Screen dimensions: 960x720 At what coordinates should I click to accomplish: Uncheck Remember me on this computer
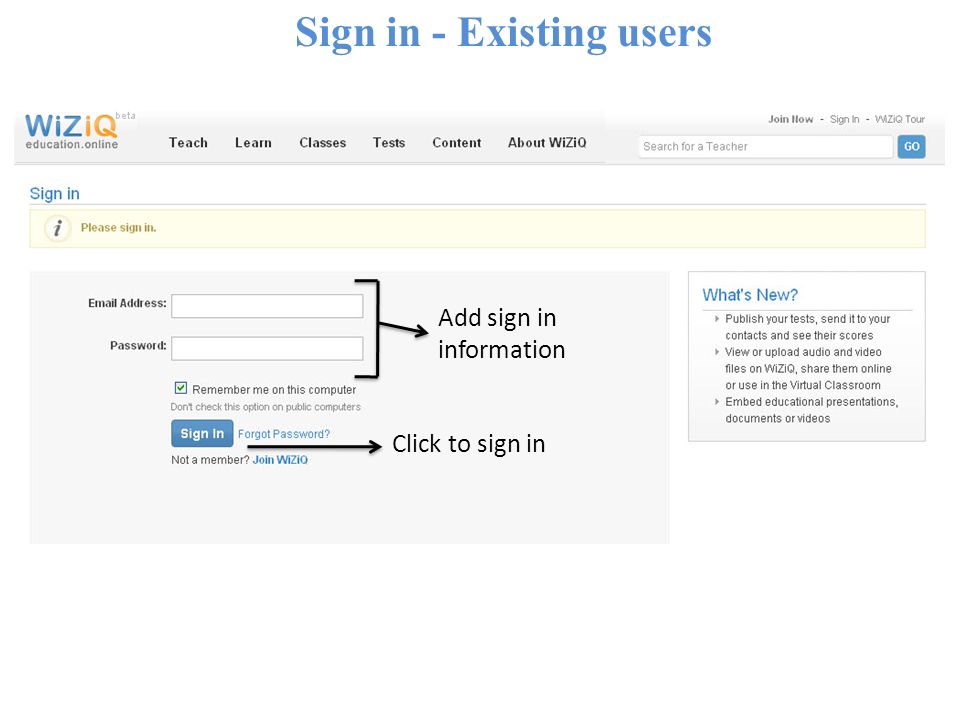[x=181, y=388]
